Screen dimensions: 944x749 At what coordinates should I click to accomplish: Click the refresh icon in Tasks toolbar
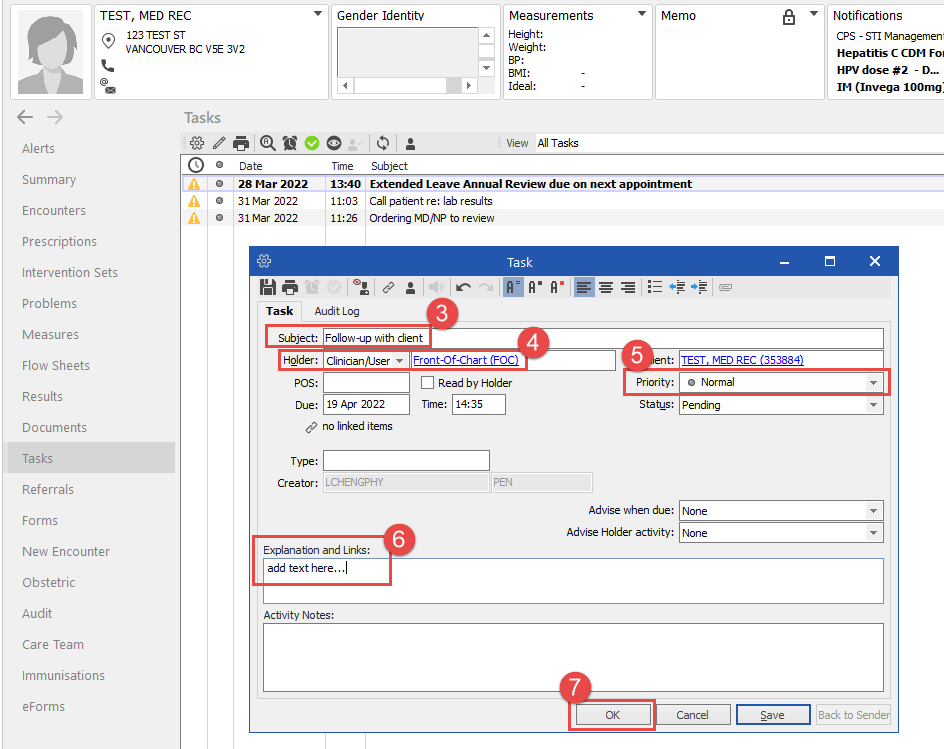point(383,143)
